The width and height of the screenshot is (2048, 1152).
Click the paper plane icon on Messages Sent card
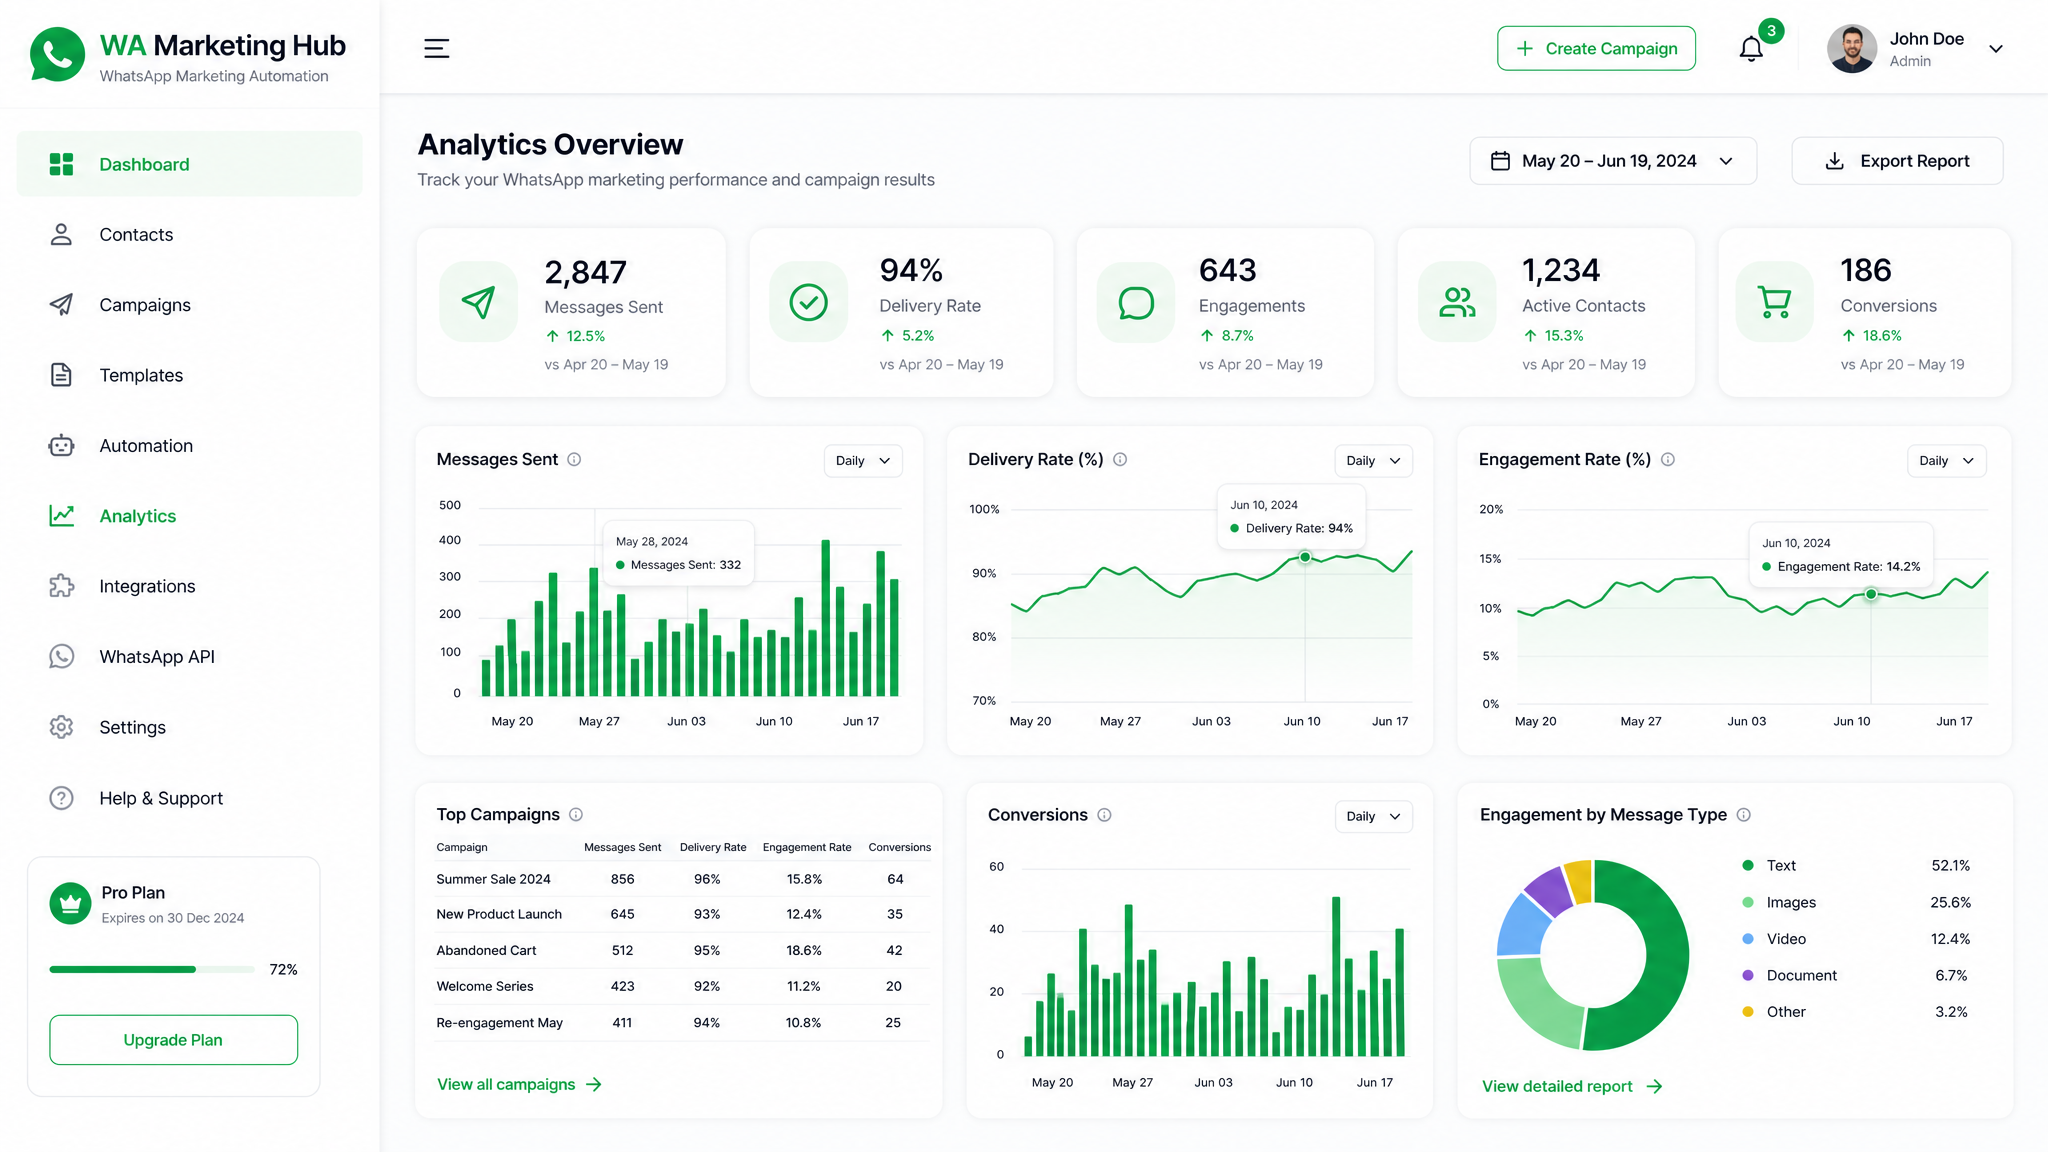click(478, 302)
